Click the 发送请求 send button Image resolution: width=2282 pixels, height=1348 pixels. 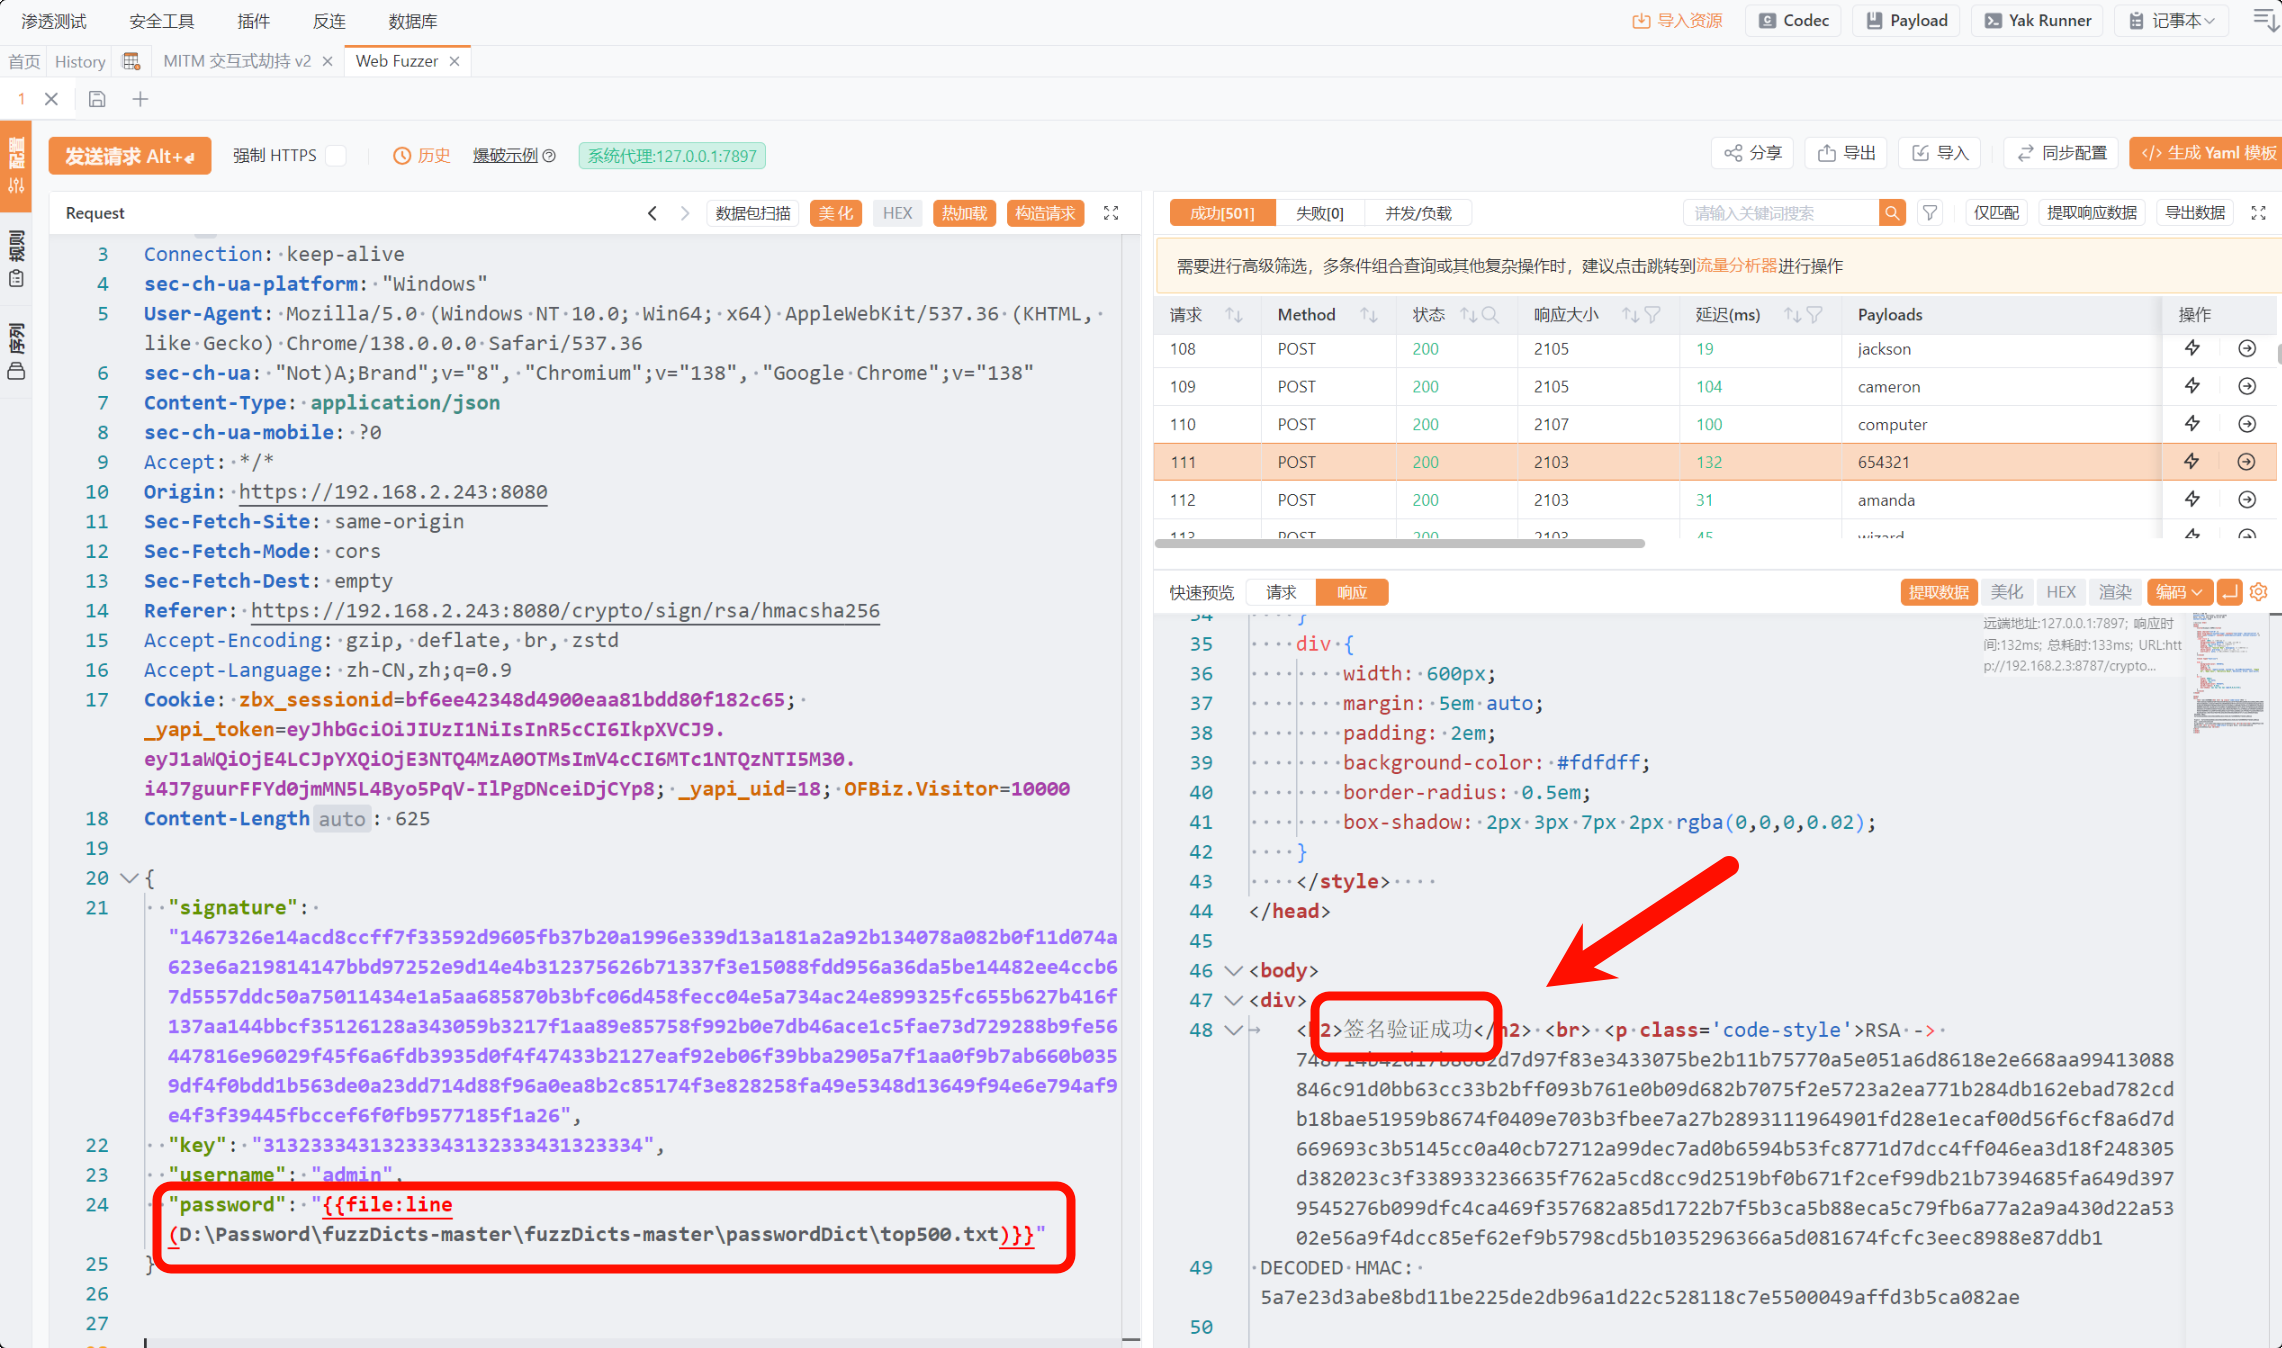coord(129,156)
